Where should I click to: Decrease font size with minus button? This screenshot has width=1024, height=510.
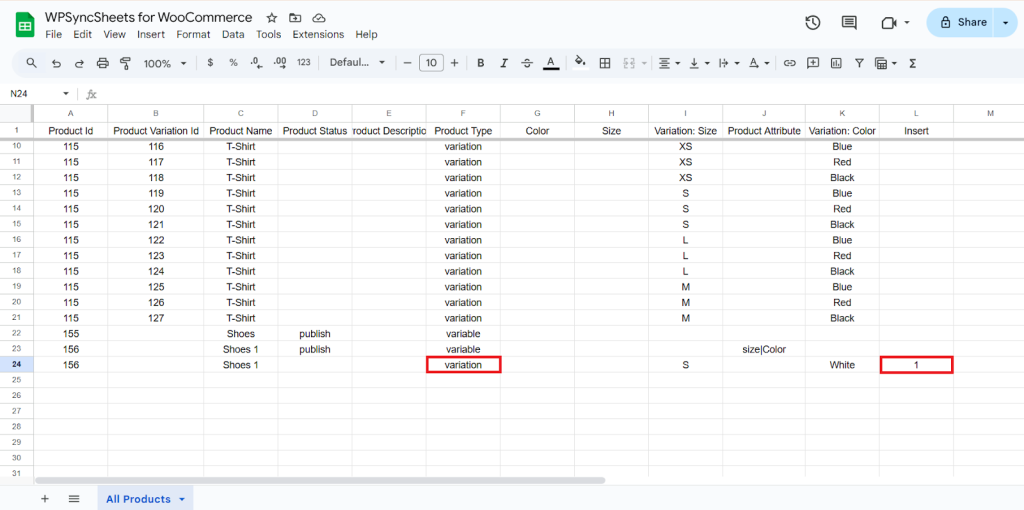(x=408, y=63)
